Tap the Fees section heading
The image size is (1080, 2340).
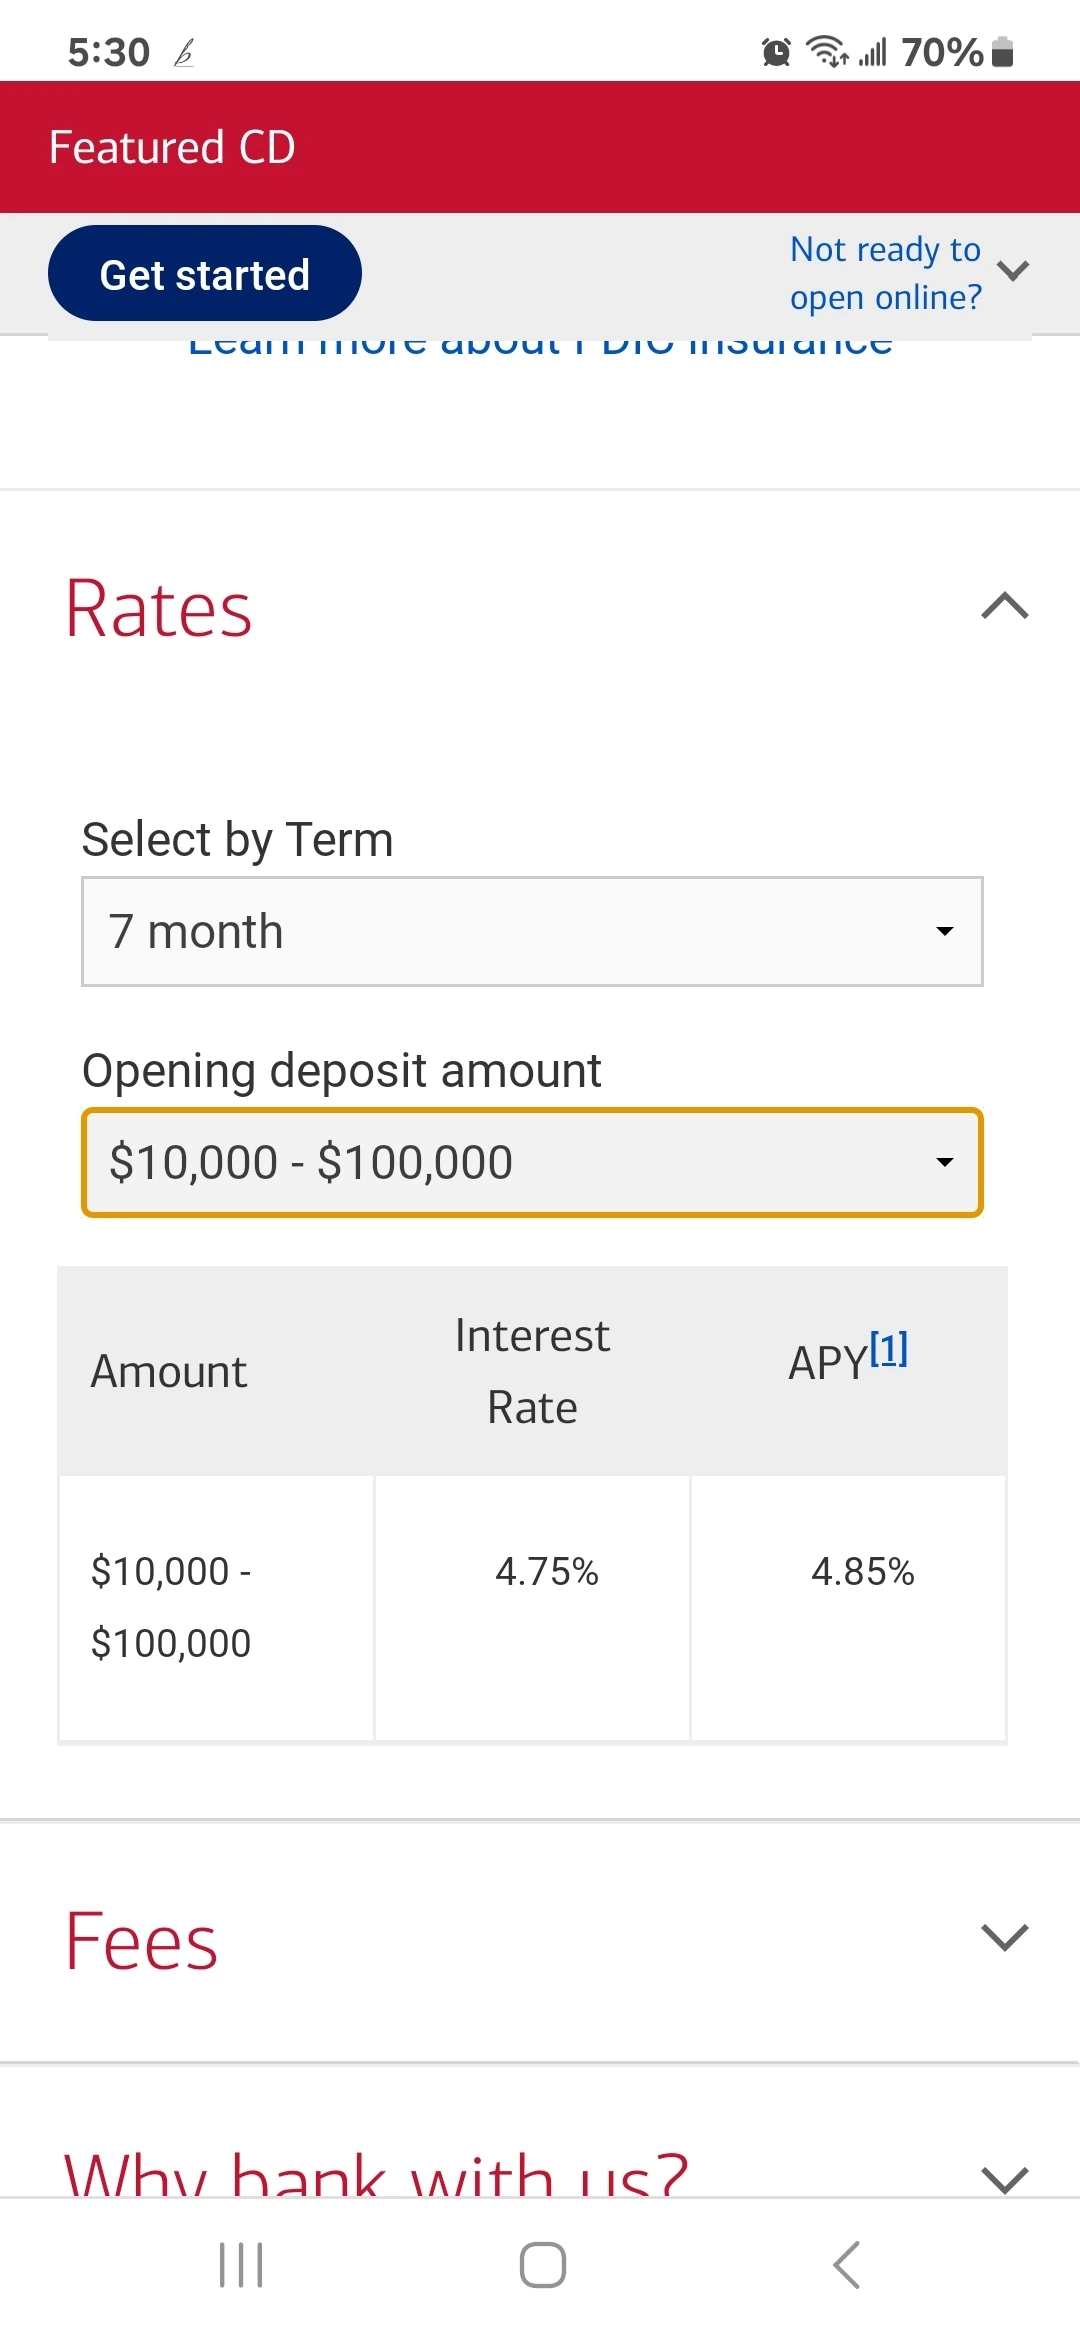141,1941
